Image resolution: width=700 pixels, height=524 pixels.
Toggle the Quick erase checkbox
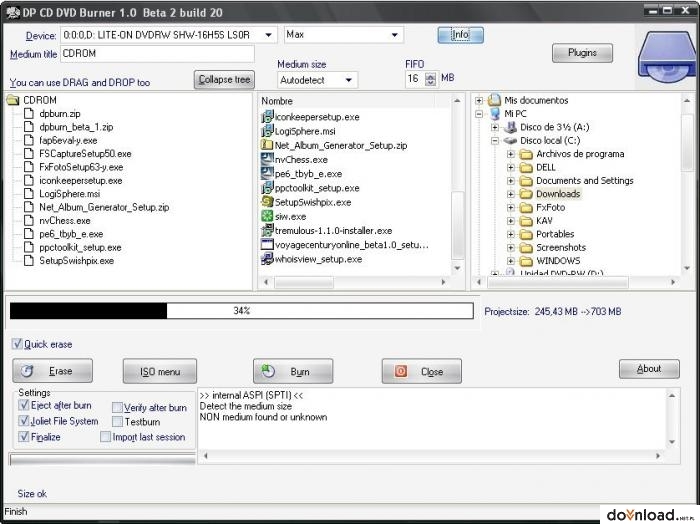click(17, 344)
